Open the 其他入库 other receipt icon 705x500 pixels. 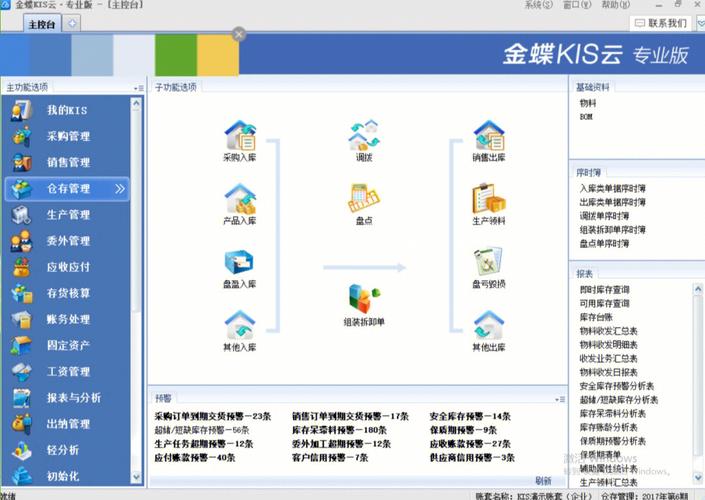tap(240, 325)
